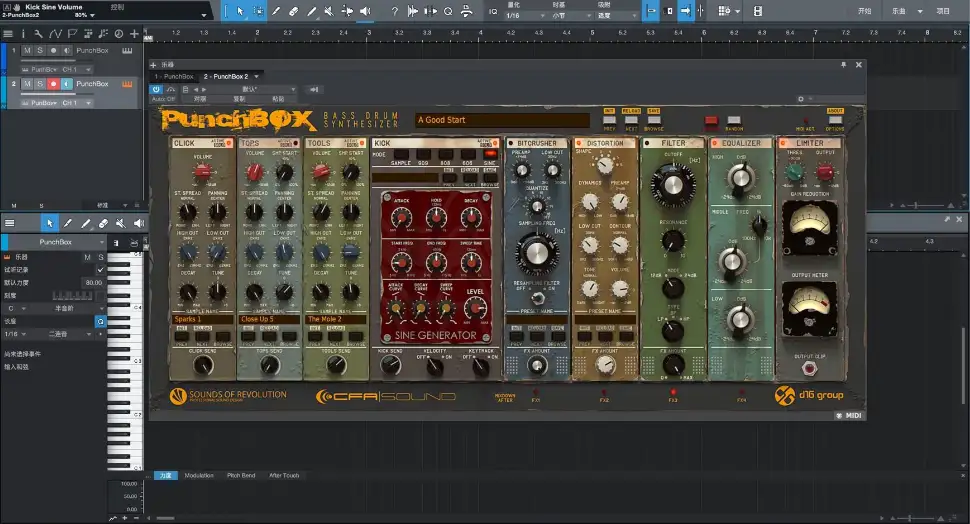Click the magnifier zoom icon in top toolbar
Screen dimensions: 970x524
click(x=448, y=11)
